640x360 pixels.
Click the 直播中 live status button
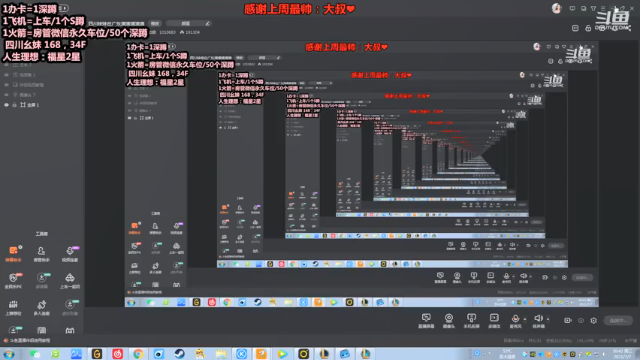(618, 320)
